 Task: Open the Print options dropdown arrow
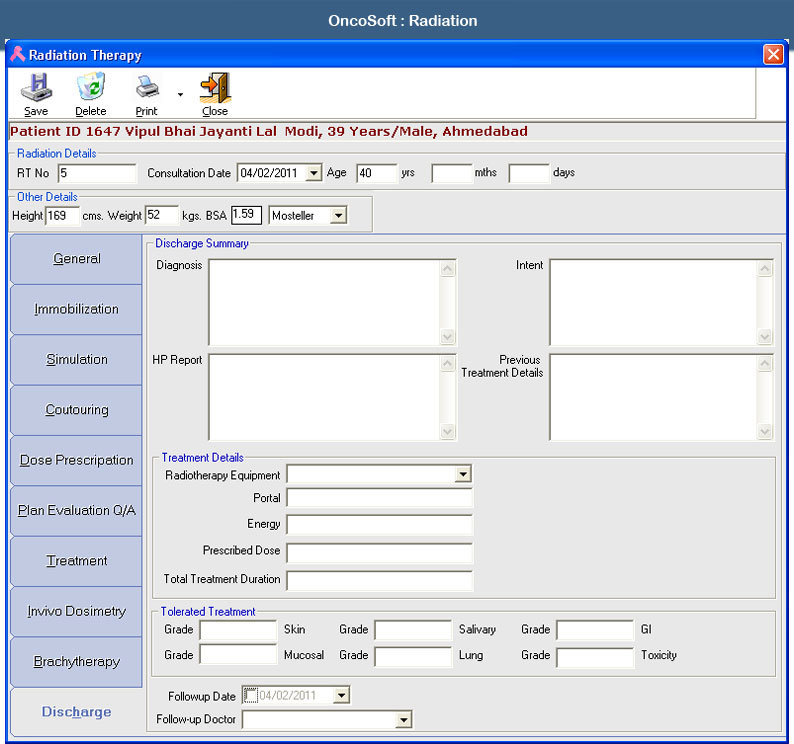180,94
